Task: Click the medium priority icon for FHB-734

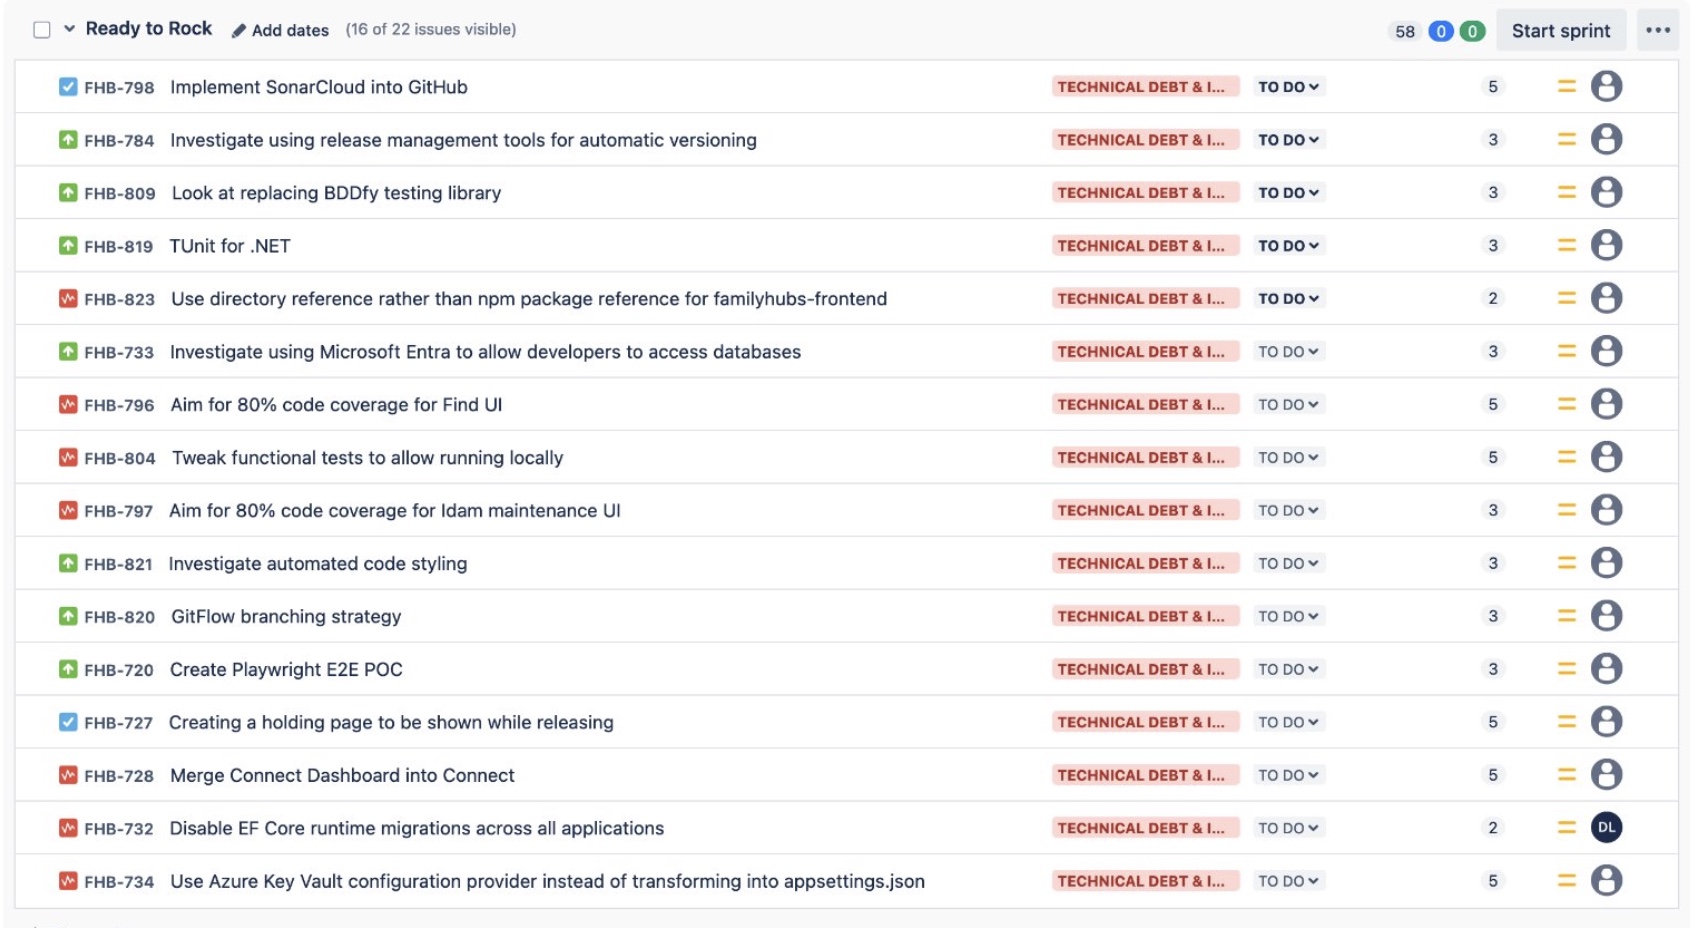Action: (1567, 881)
